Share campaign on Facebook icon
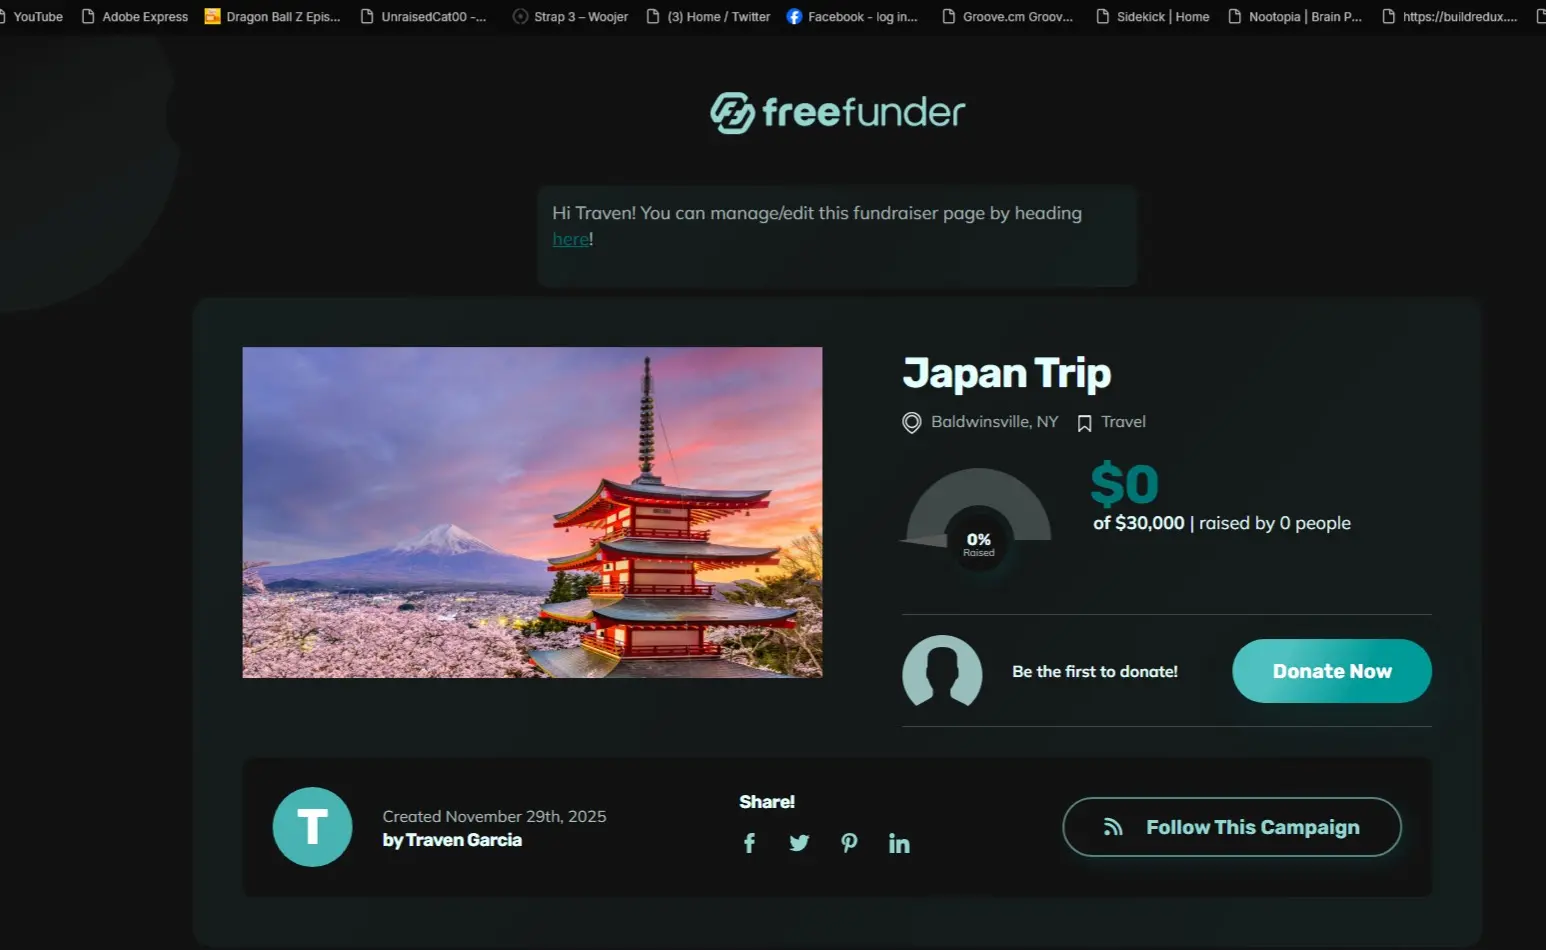The width and height of the screenshot is (1546, 950). [x=749, y=843]
